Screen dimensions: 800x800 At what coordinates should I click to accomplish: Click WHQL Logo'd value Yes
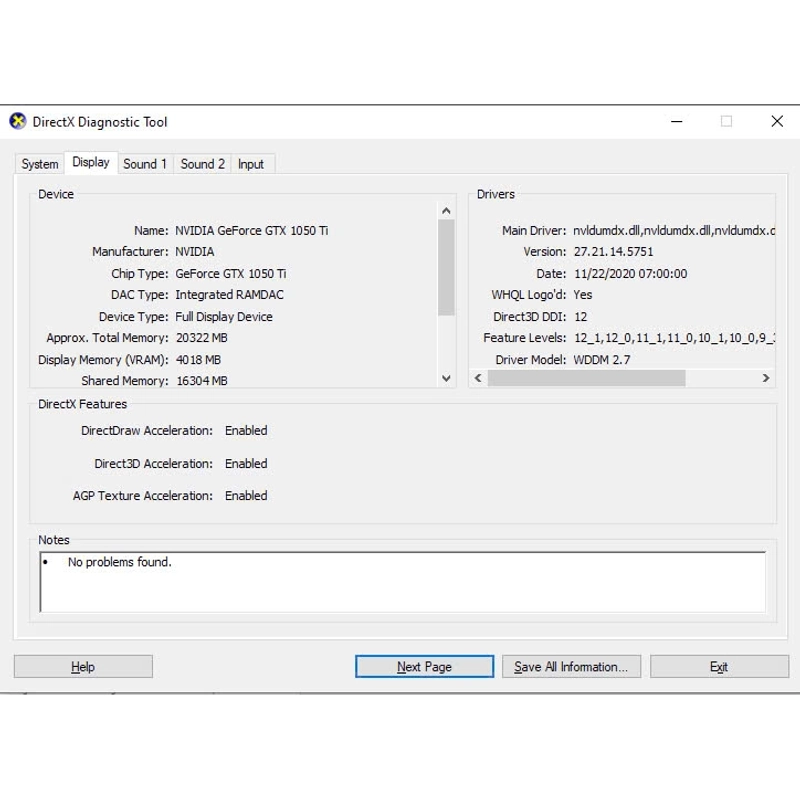(x=583, y=295)
